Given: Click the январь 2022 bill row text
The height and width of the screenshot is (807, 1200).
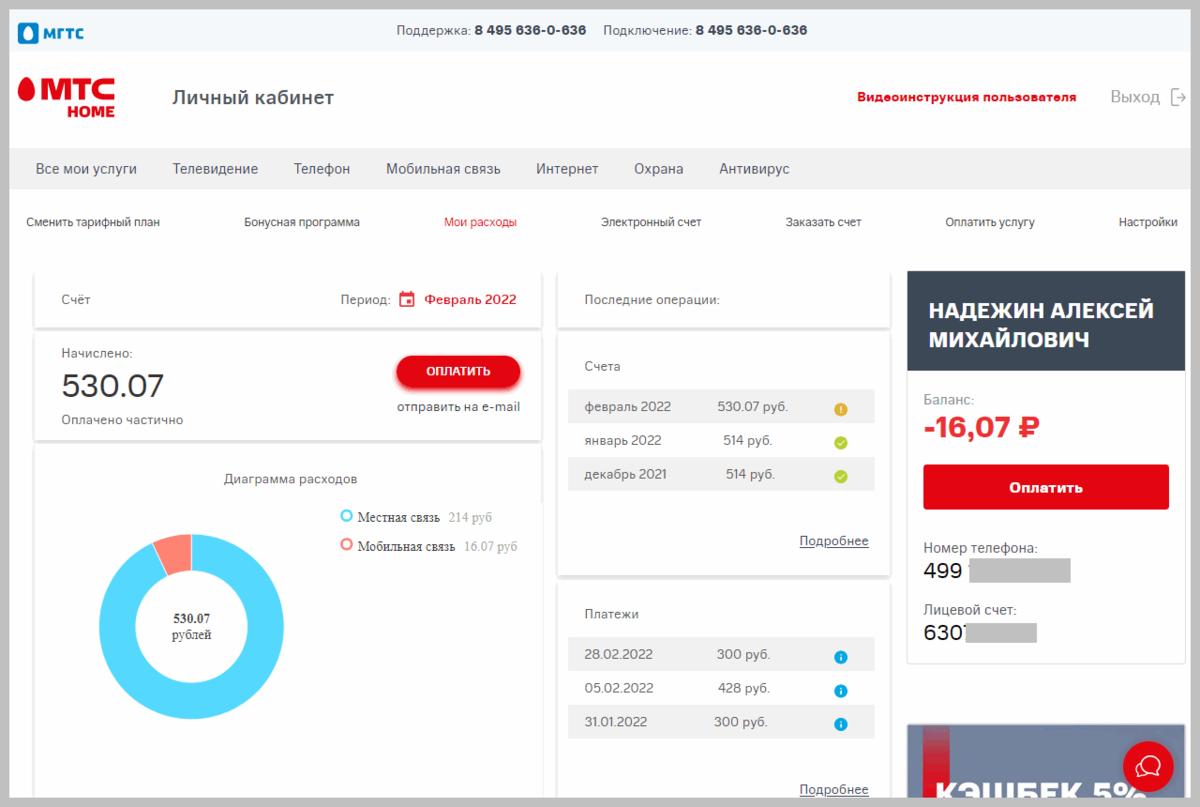Looking at the screenshot, I should 623,441.
